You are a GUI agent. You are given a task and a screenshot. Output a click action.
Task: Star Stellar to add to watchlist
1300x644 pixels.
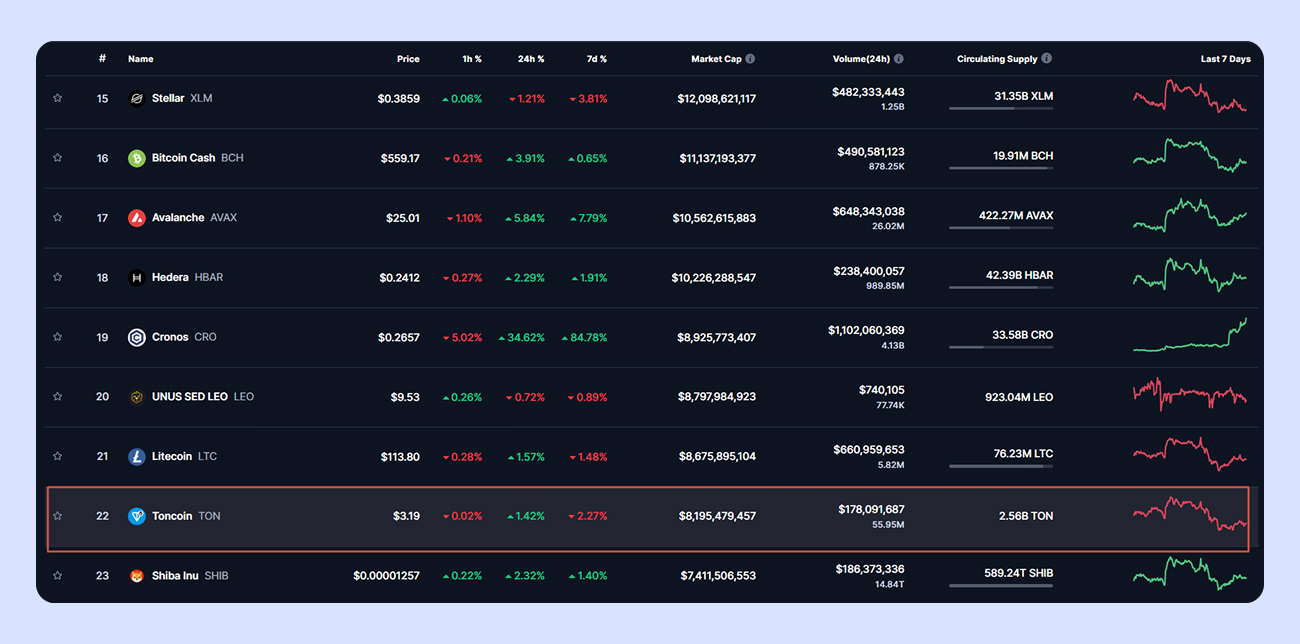pos(58,99)
